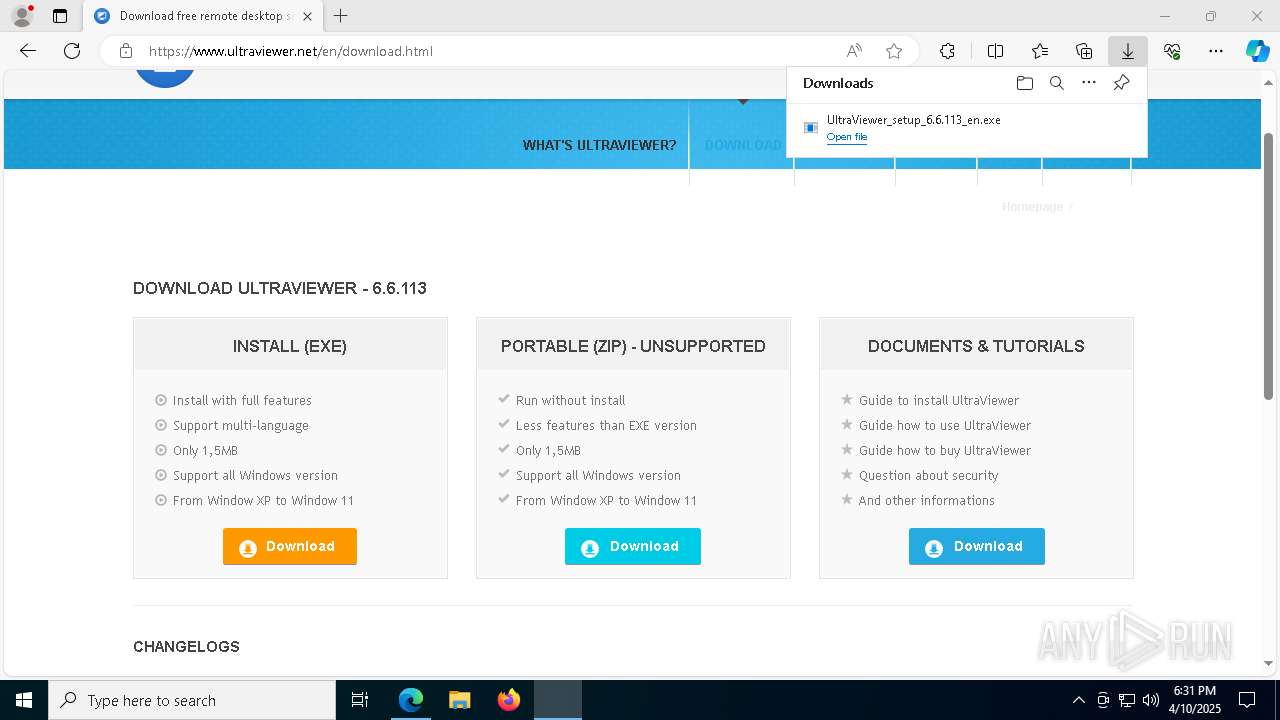Open the notification center icon

coord(1247,700)
